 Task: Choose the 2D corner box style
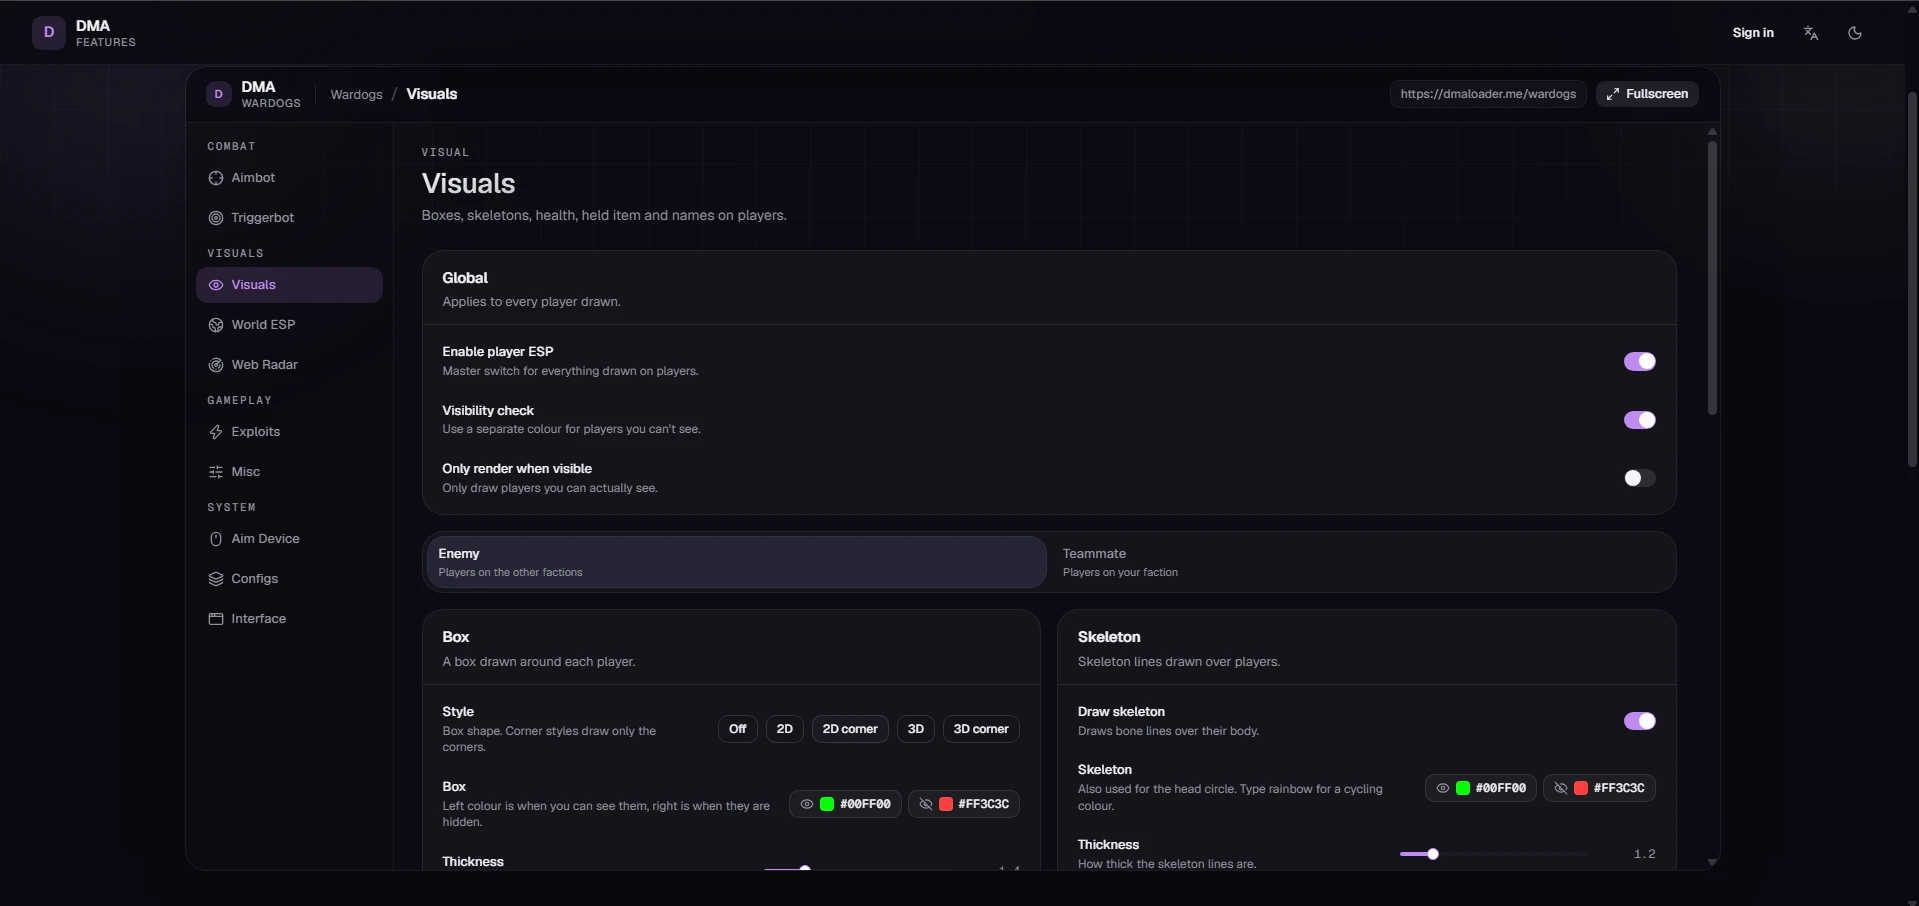[850, 729]
